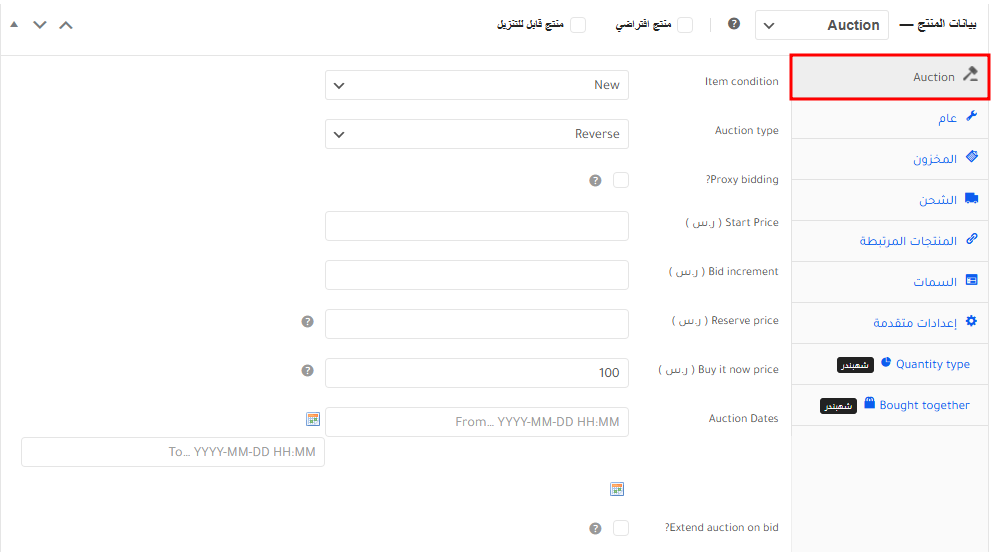Viewport: 993px width, 552px height.
Task: Open the الشحن shipping tab
Action: [x=937, y=200]
